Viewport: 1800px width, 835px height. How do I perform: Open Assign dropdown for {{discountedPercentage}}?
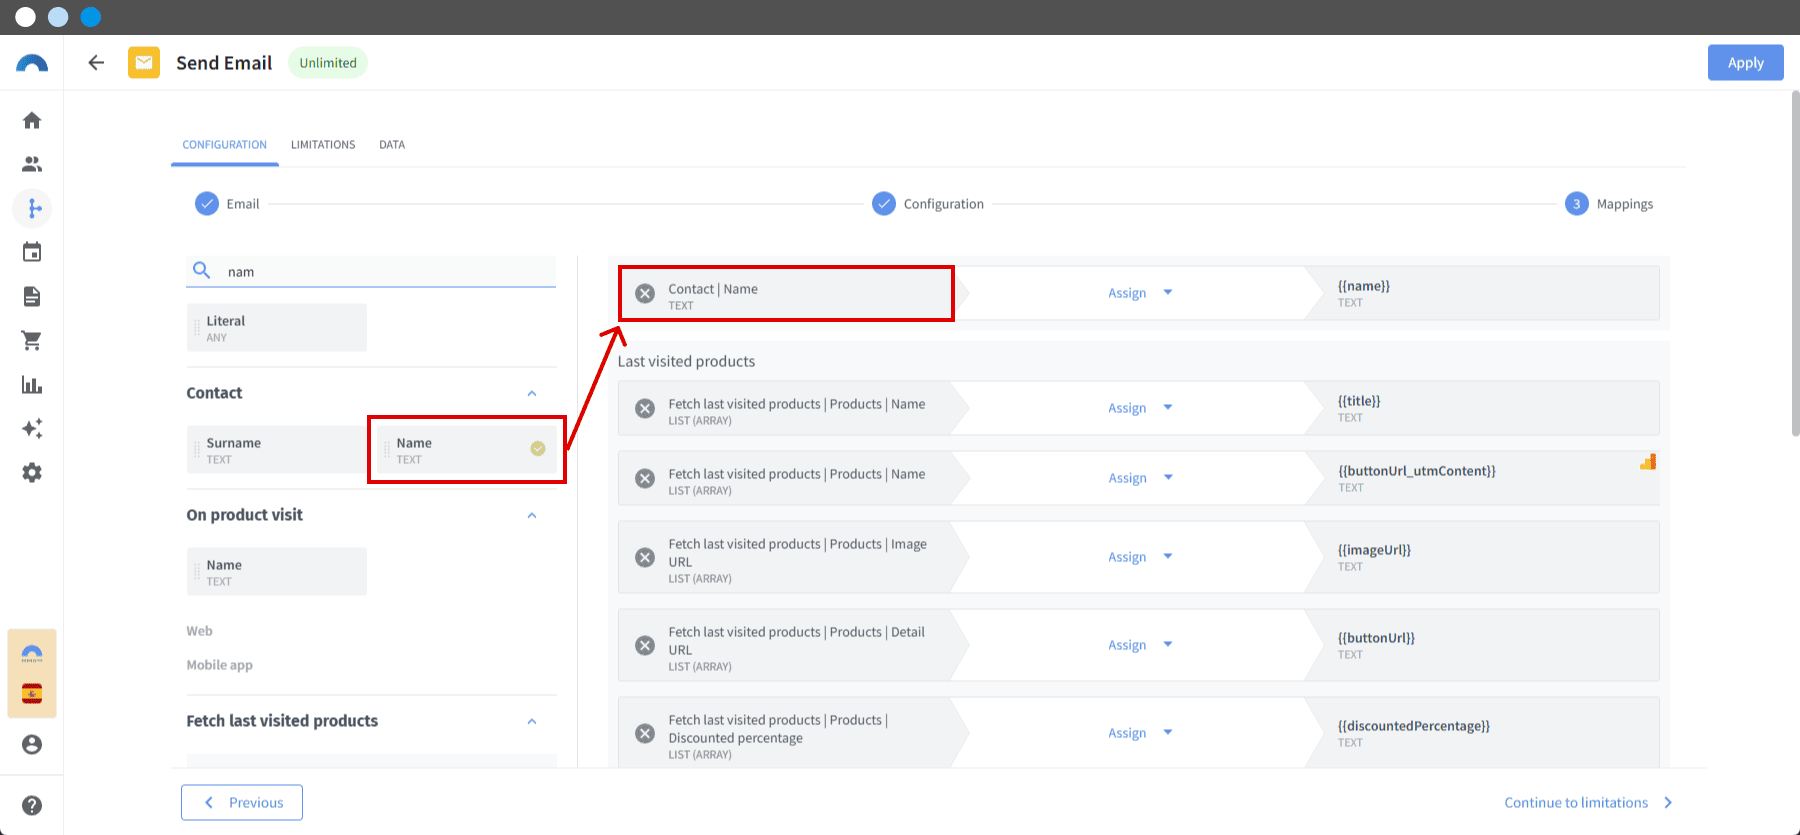1140,733
